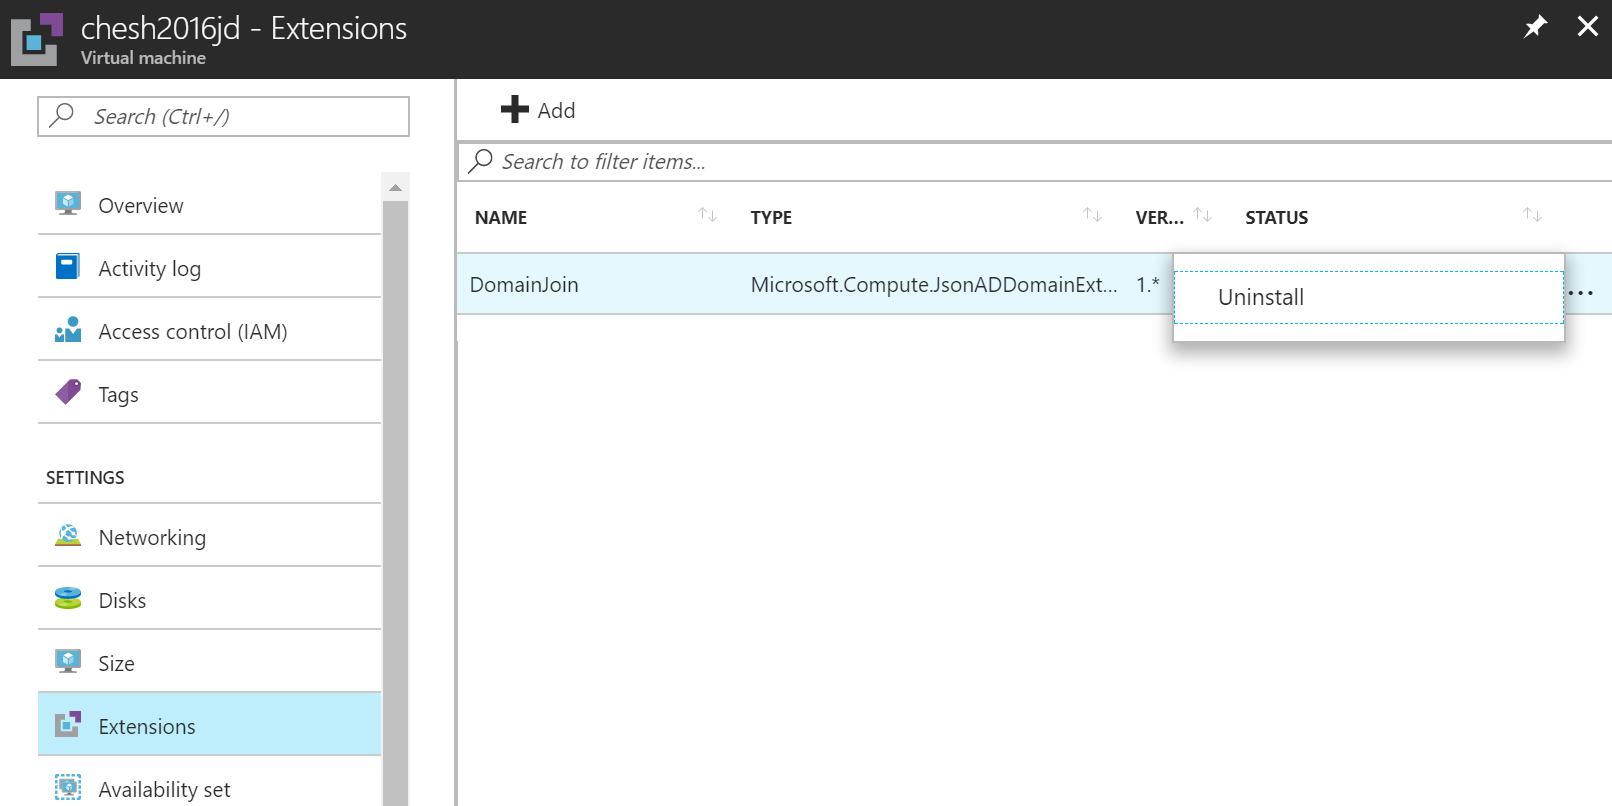Sort by the version column arrows
This screenshot has width=1612, height=806.
click(x=1203, y=215)
